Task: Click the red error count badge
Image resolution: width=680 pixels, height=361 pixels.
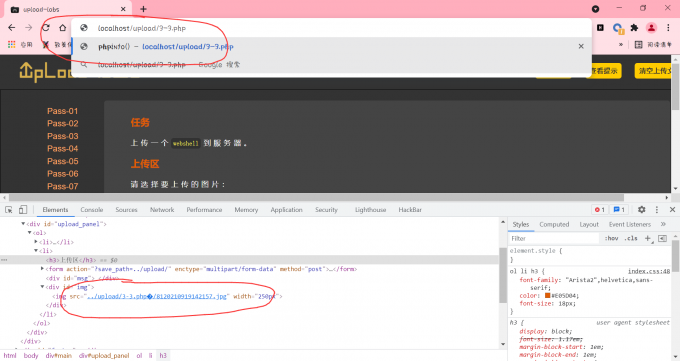Action: [600, 210]
